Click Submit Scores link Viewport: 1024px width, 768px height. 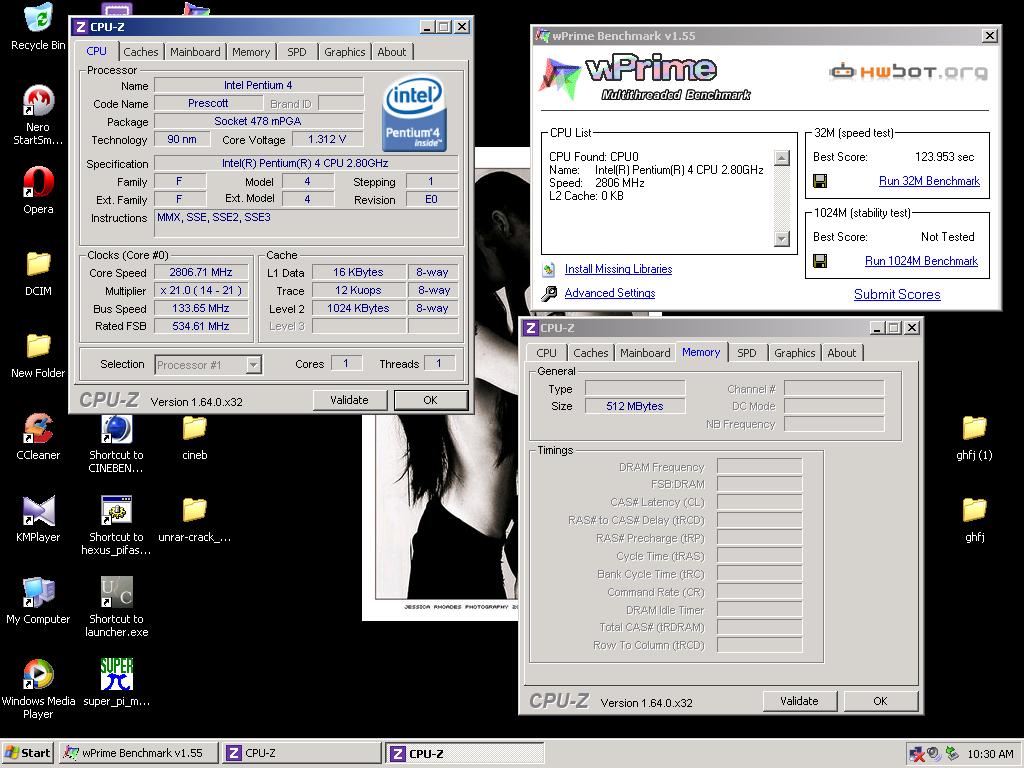[x=897, y=295]
